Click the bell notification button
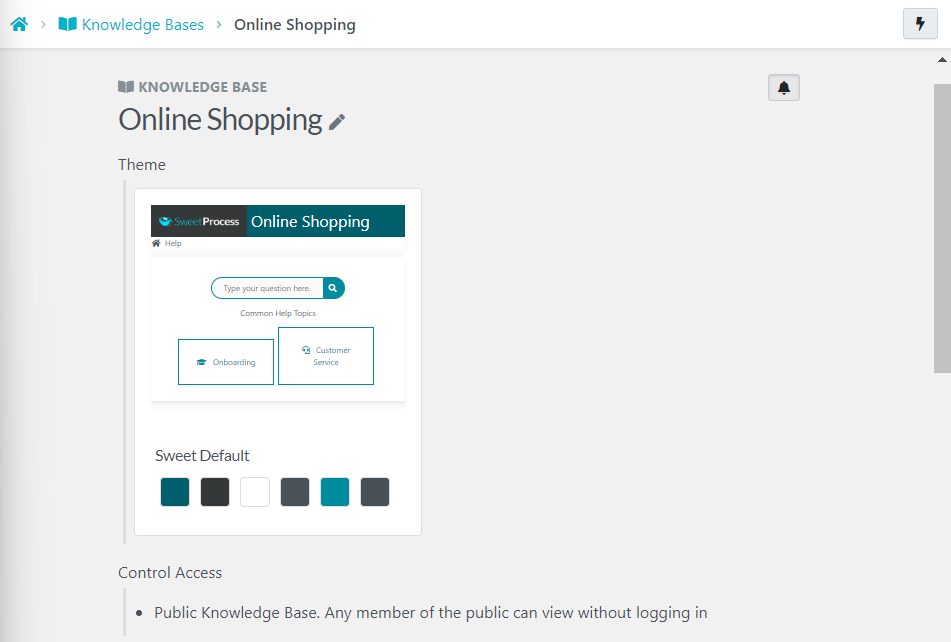This screenshot has height=642, width=951. (784, 88)
